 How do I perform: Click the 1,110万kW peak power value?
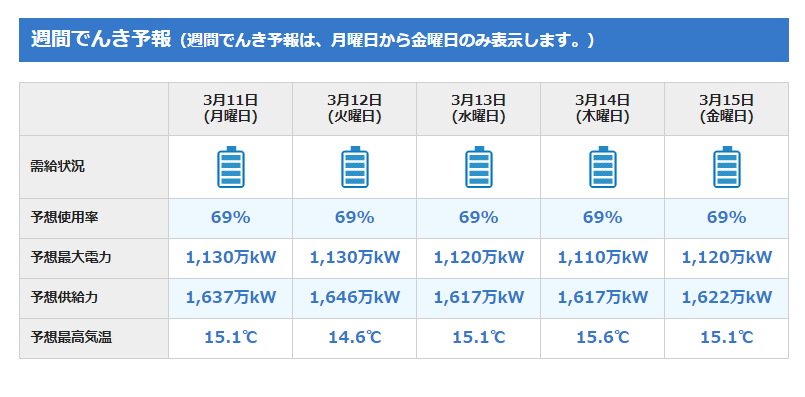pos(603,257)
